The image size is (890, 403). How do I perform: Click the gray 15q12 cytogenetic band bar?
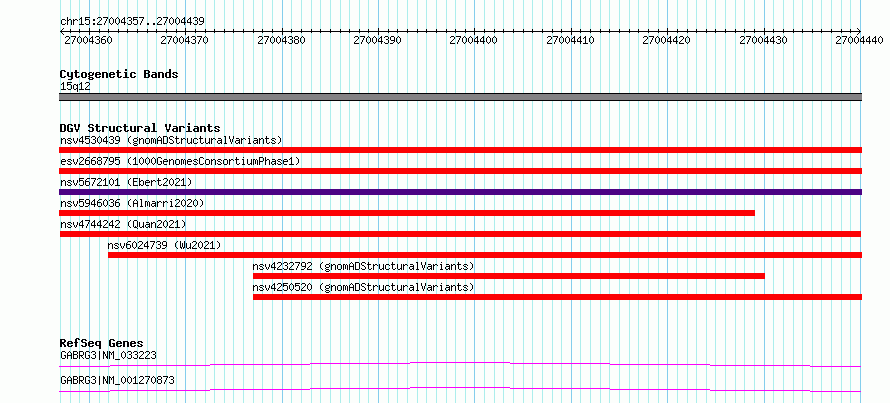pyautogui.click(x=460, y=97)
